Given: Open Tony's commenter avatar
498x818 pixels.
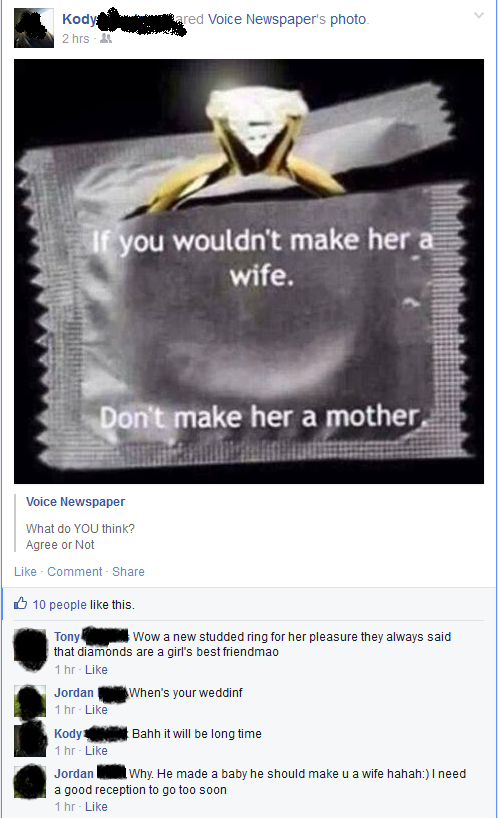Looking at the screenshot, I should point(30,649).
